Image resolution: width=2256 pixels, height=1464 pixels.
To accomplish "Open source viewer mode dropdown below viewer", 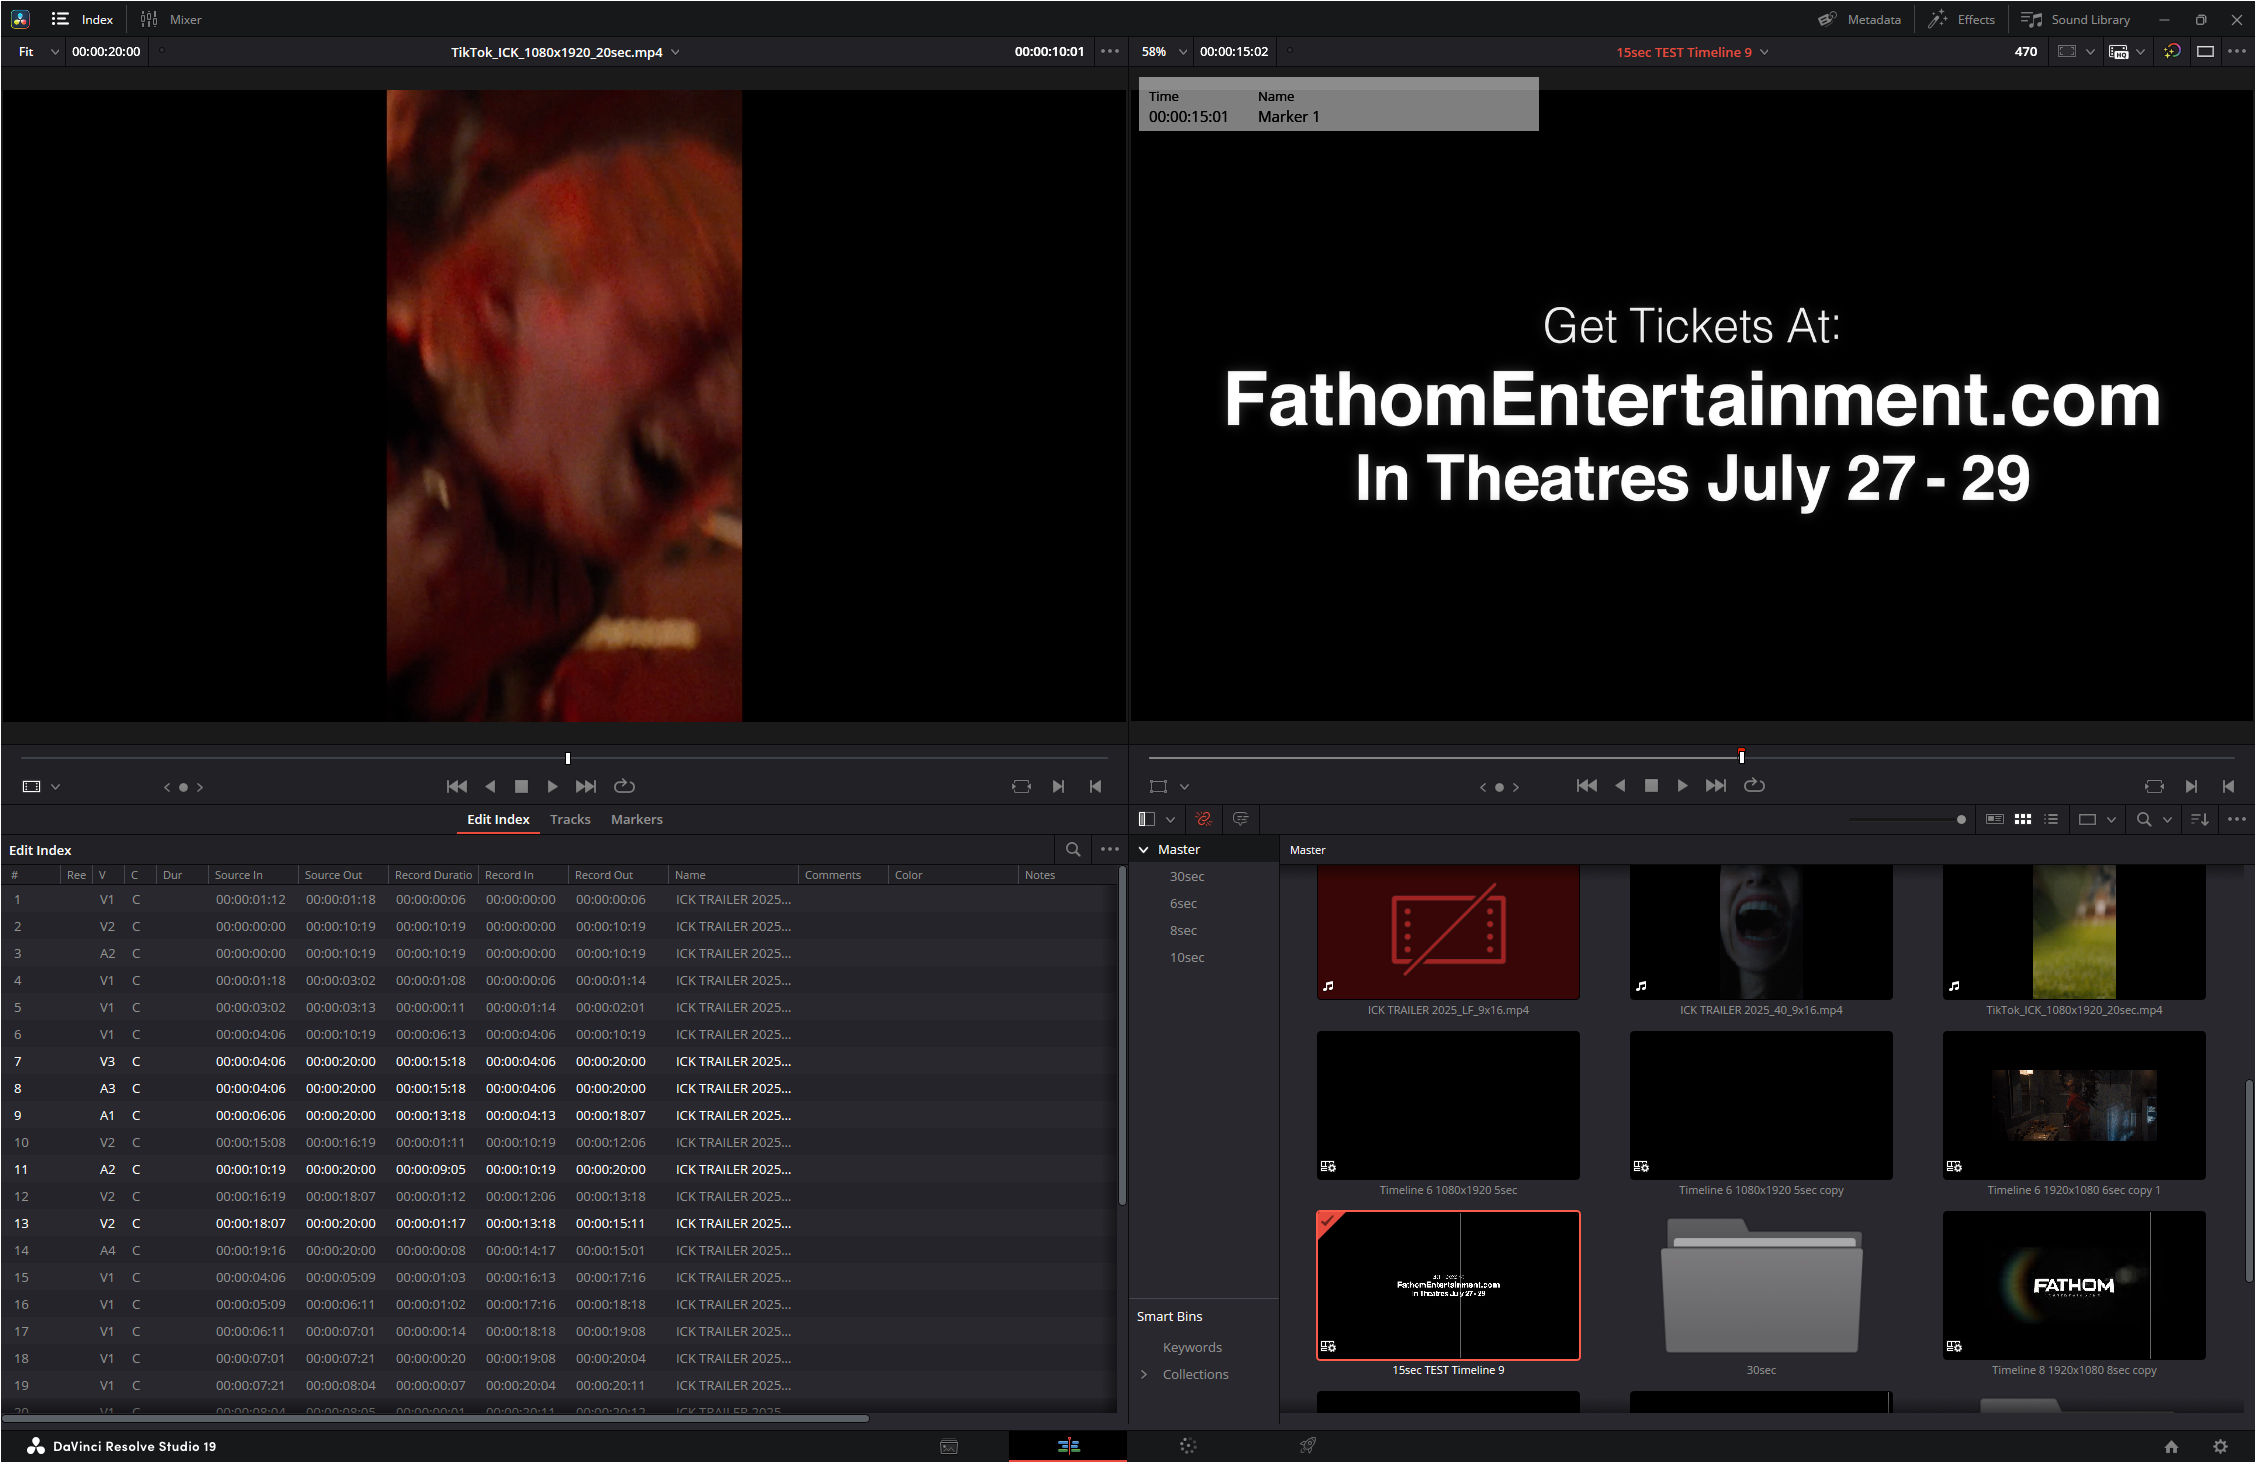I will (41, 786).
